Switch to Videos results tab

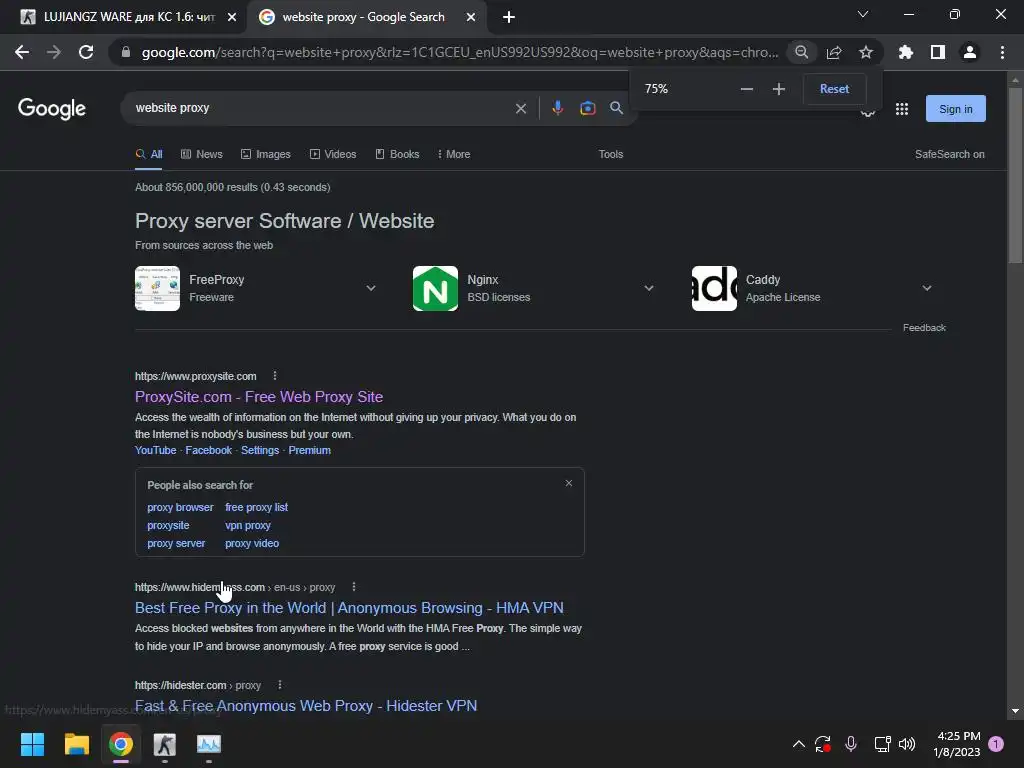pos(333,154)
